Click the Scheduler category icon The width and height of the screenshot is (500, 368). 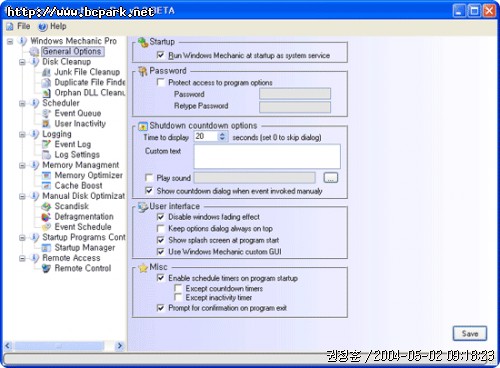[x=34, y=103]
